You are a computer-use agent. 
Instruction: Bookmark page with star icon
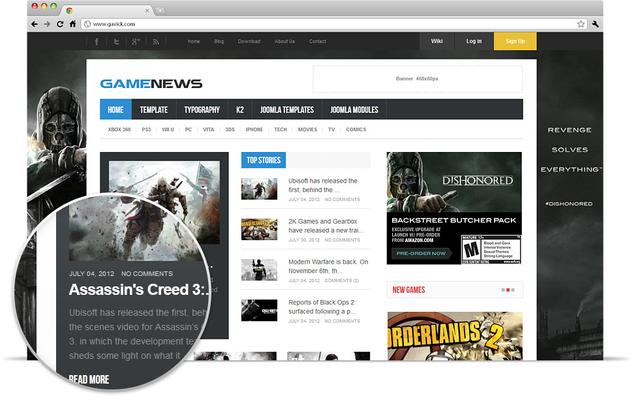click(x=580, y=24)
